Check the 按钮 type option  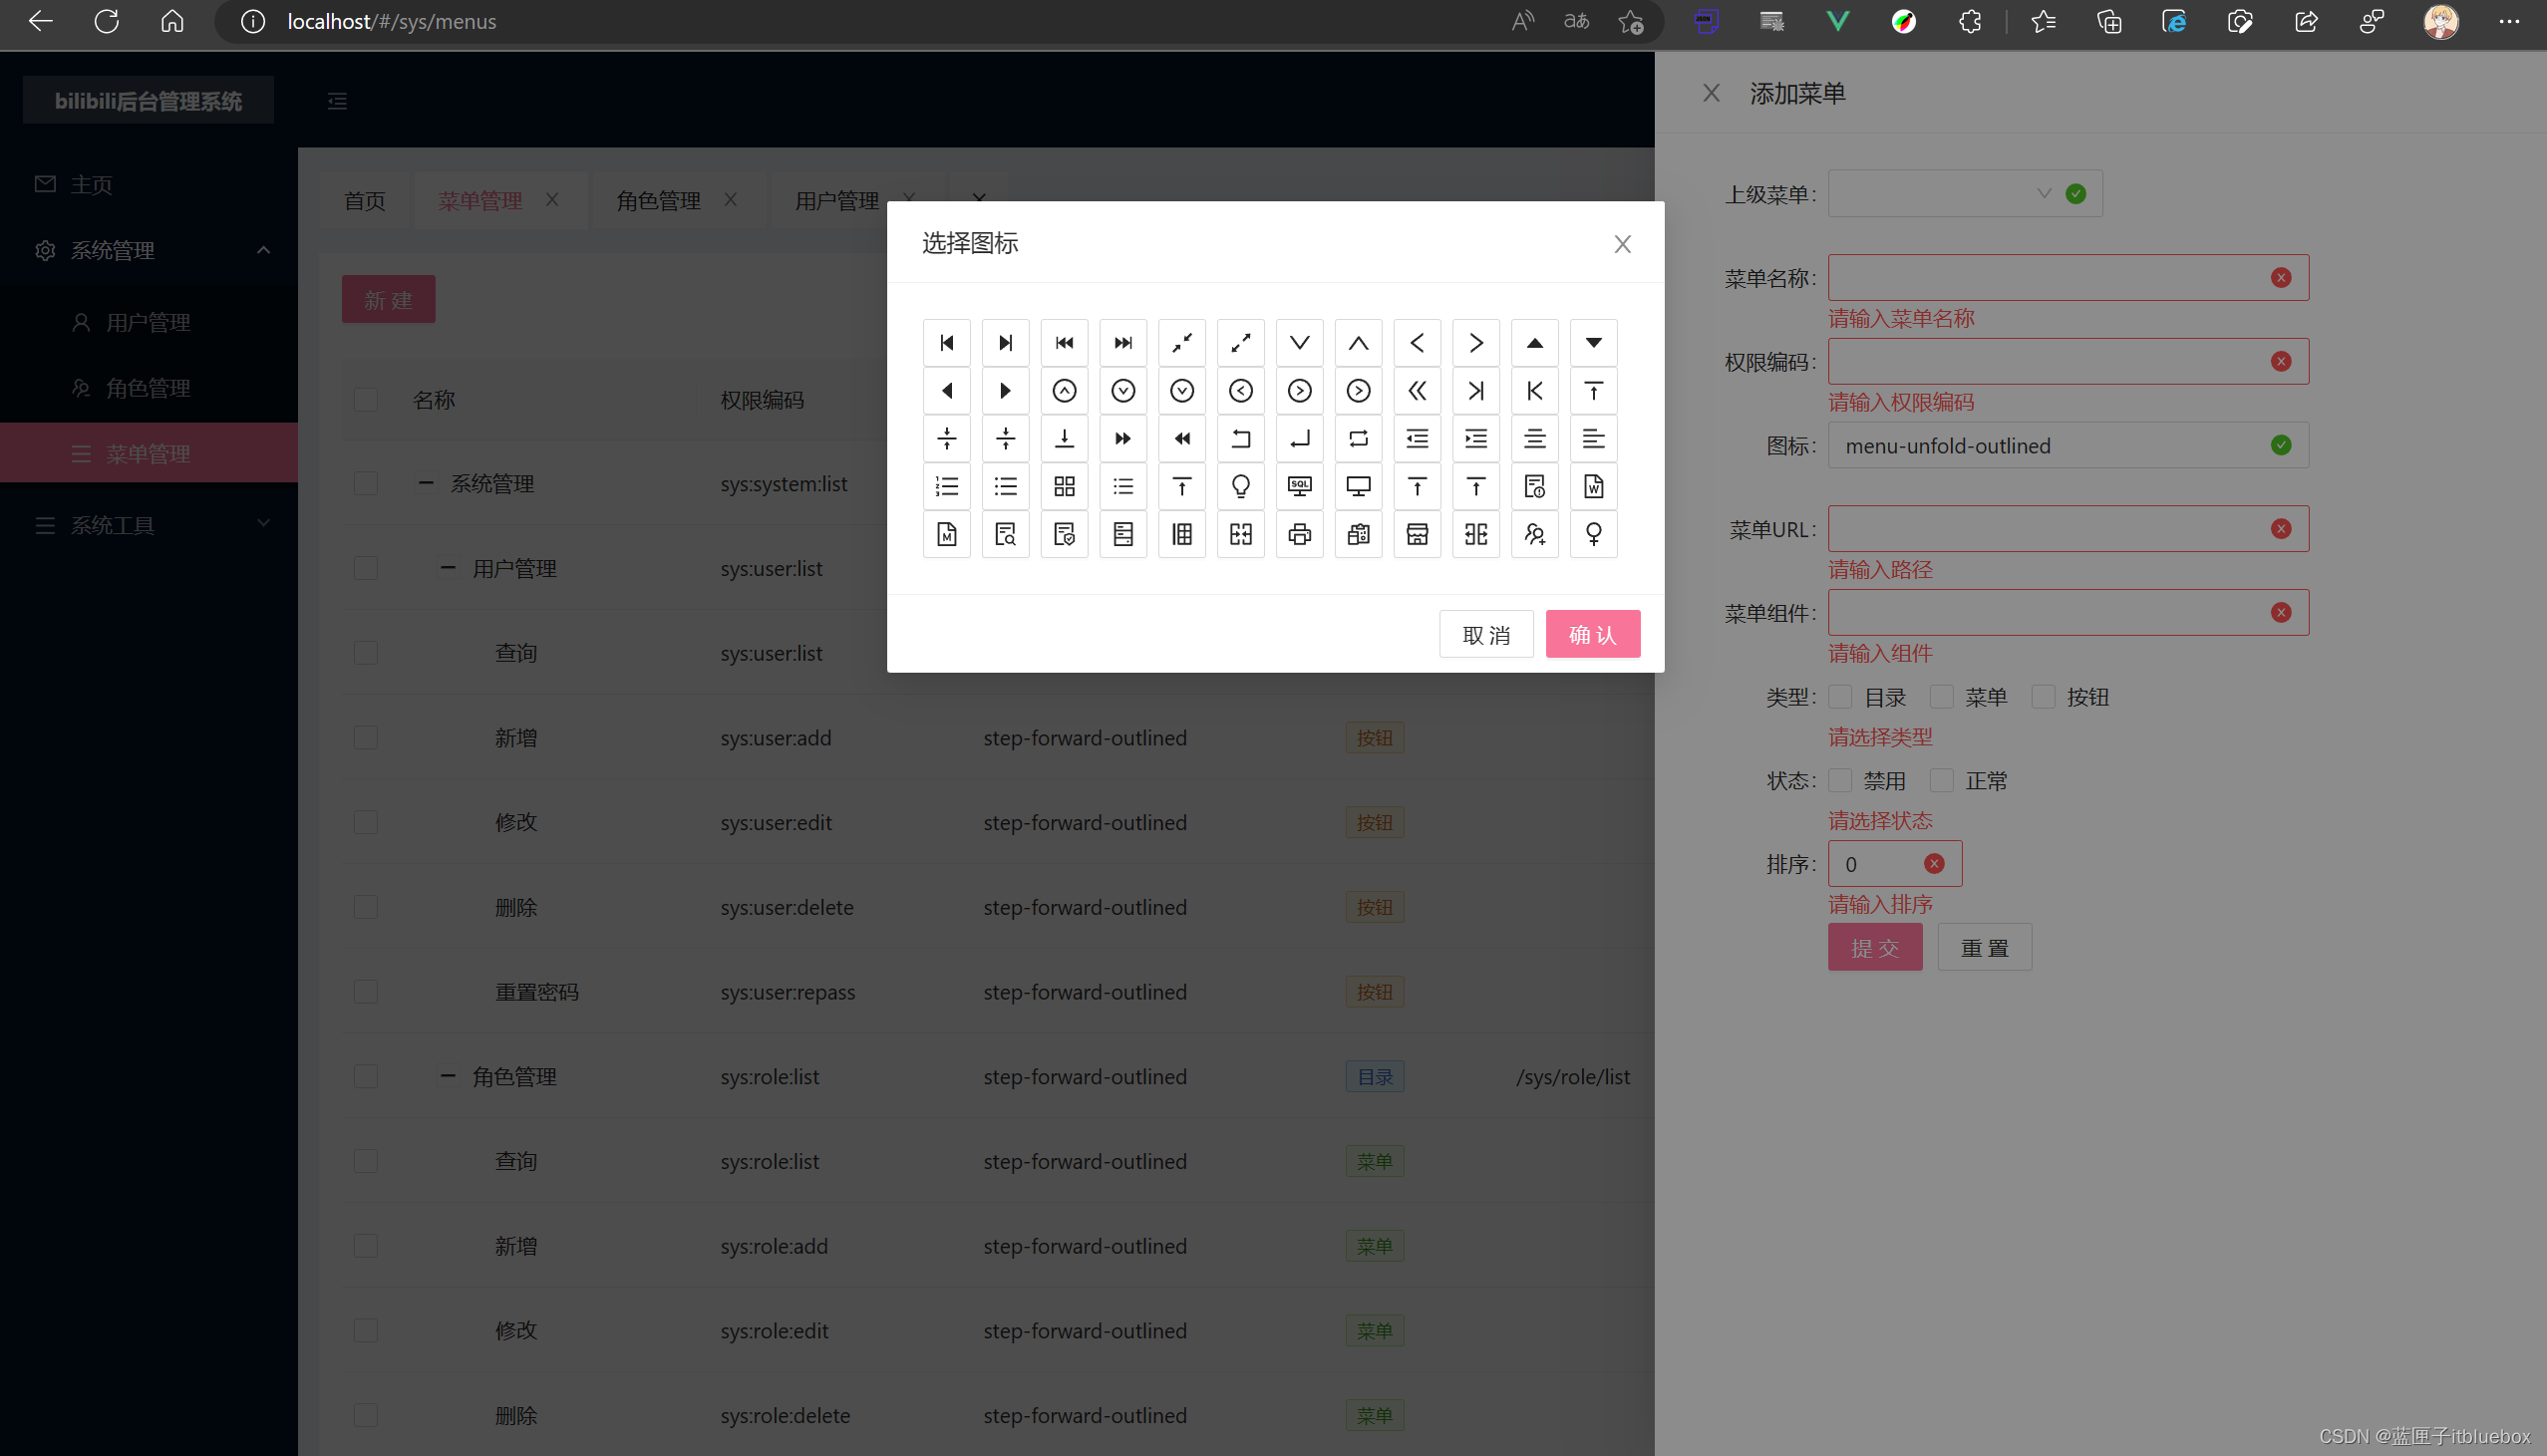coord(2043,697)
